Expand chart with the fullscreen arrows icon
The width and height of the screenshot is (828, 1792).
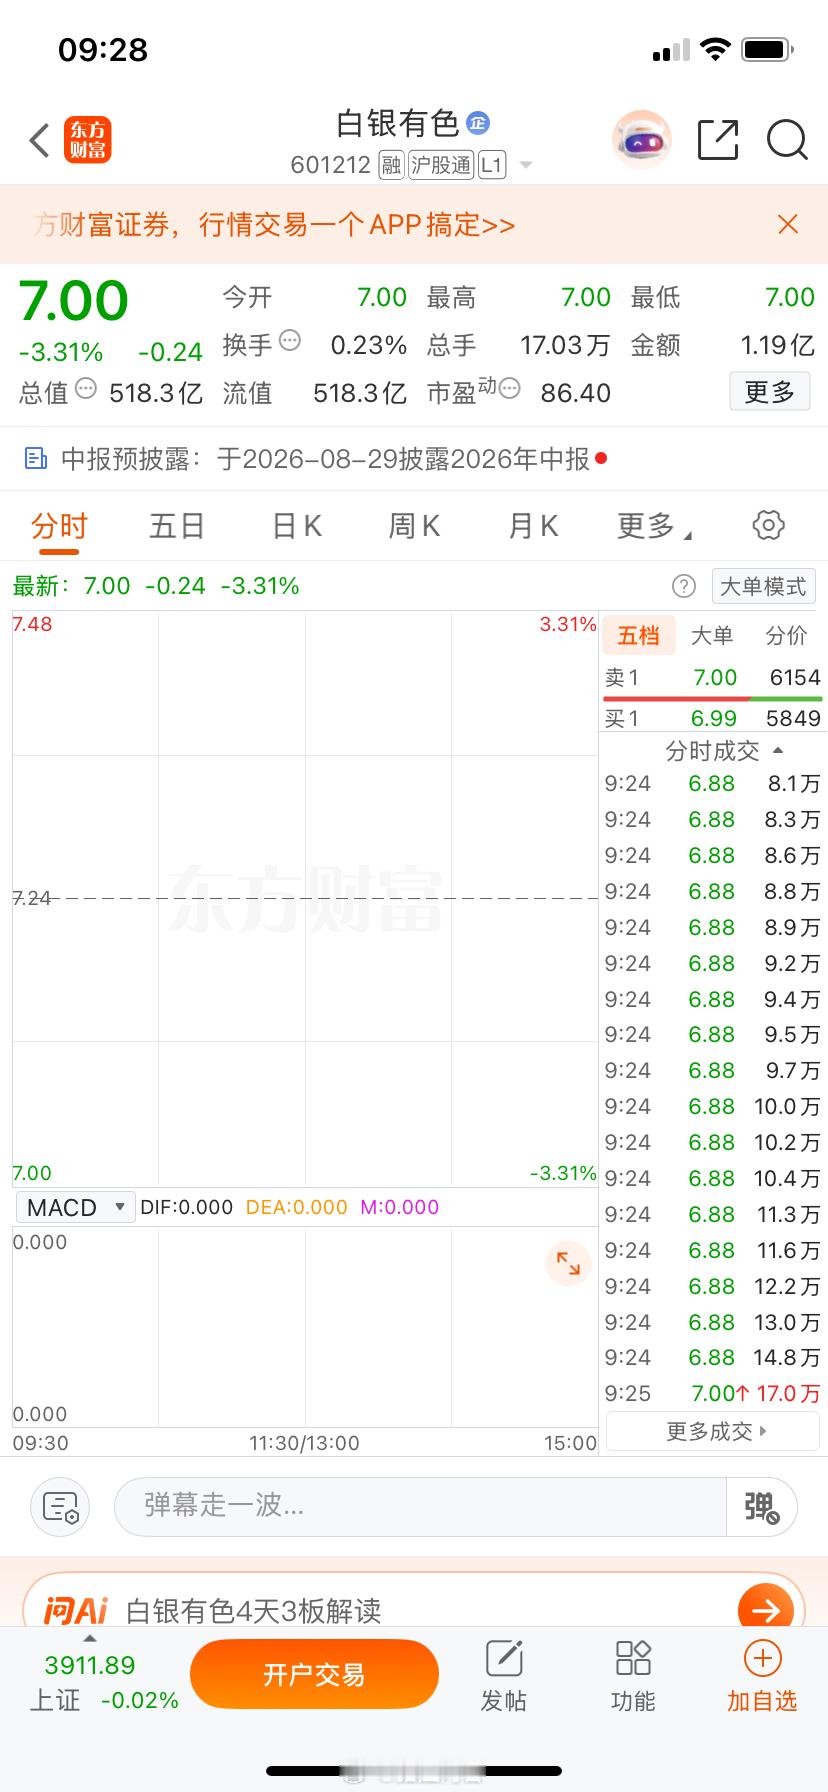(x=568, y=1262)
